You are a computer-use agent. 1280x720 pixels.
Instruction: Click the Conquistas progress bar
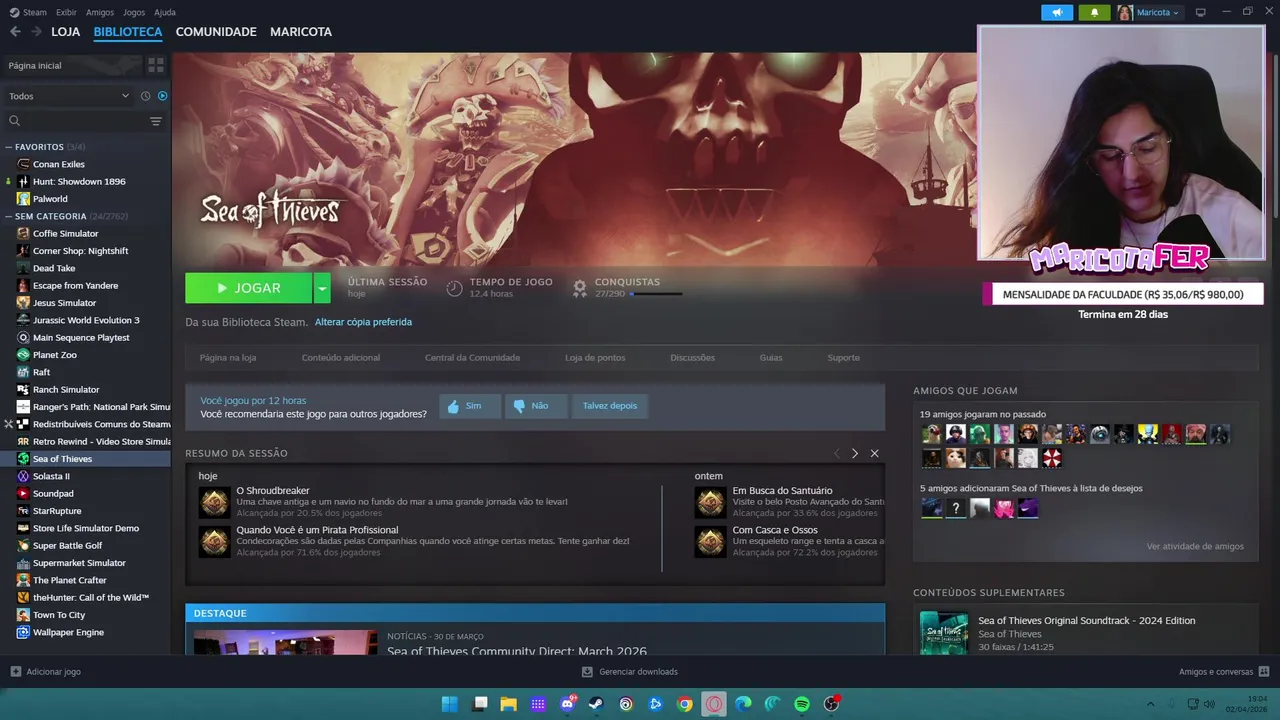point(656,294)
